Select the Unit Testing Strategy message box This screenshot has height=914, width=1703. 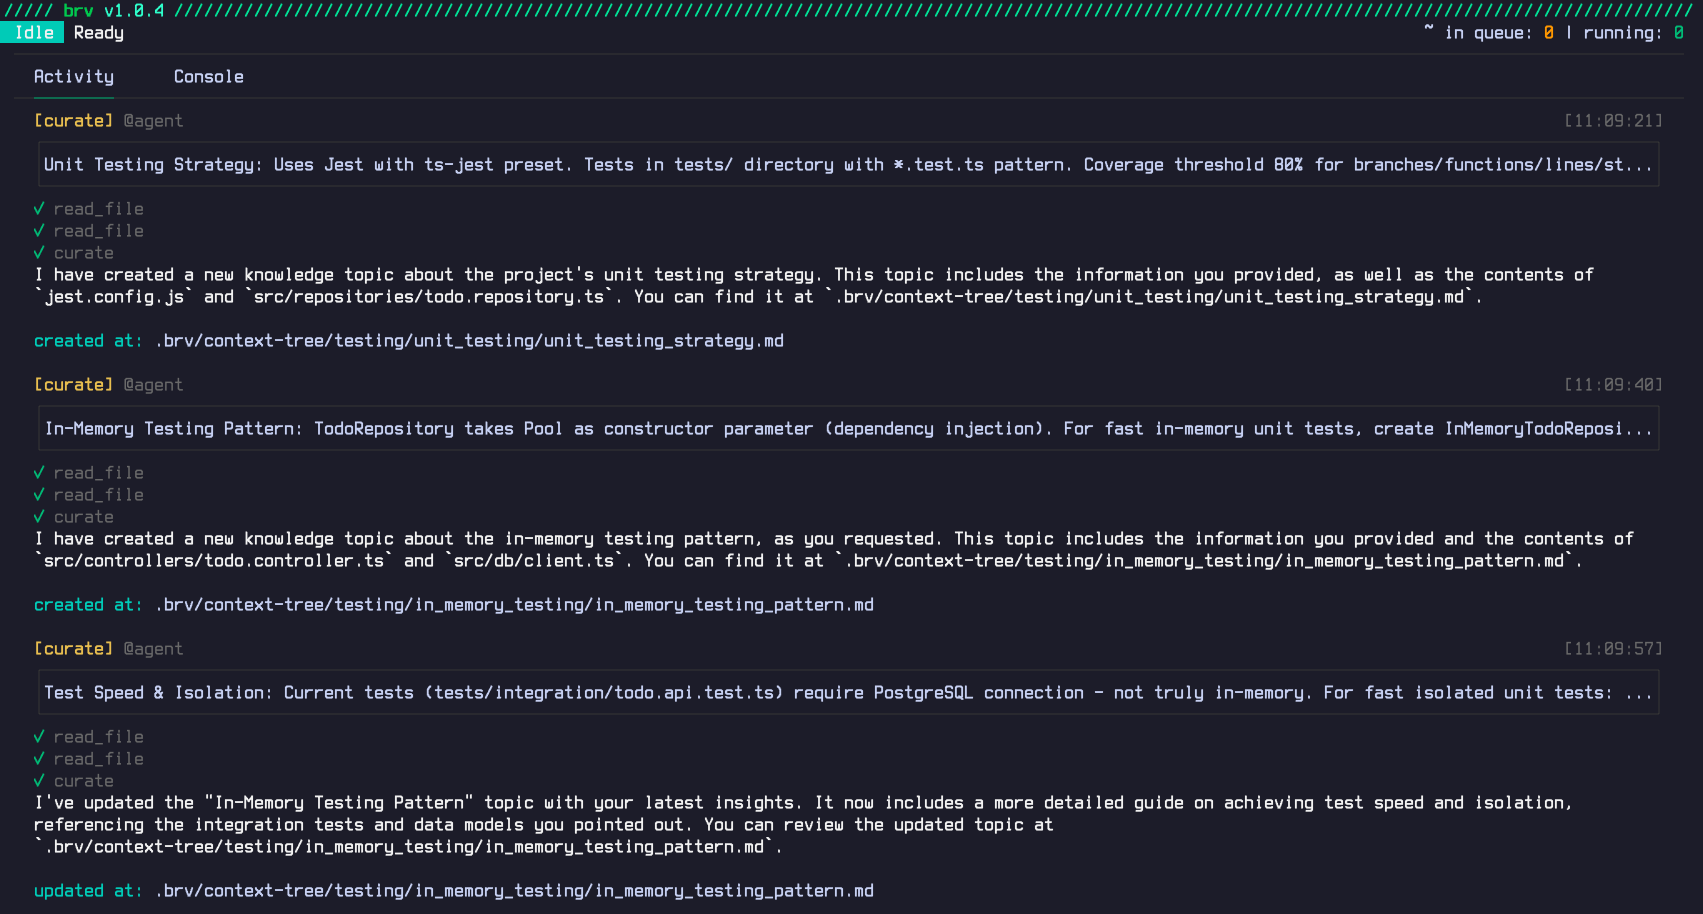[x=848, y=165]
